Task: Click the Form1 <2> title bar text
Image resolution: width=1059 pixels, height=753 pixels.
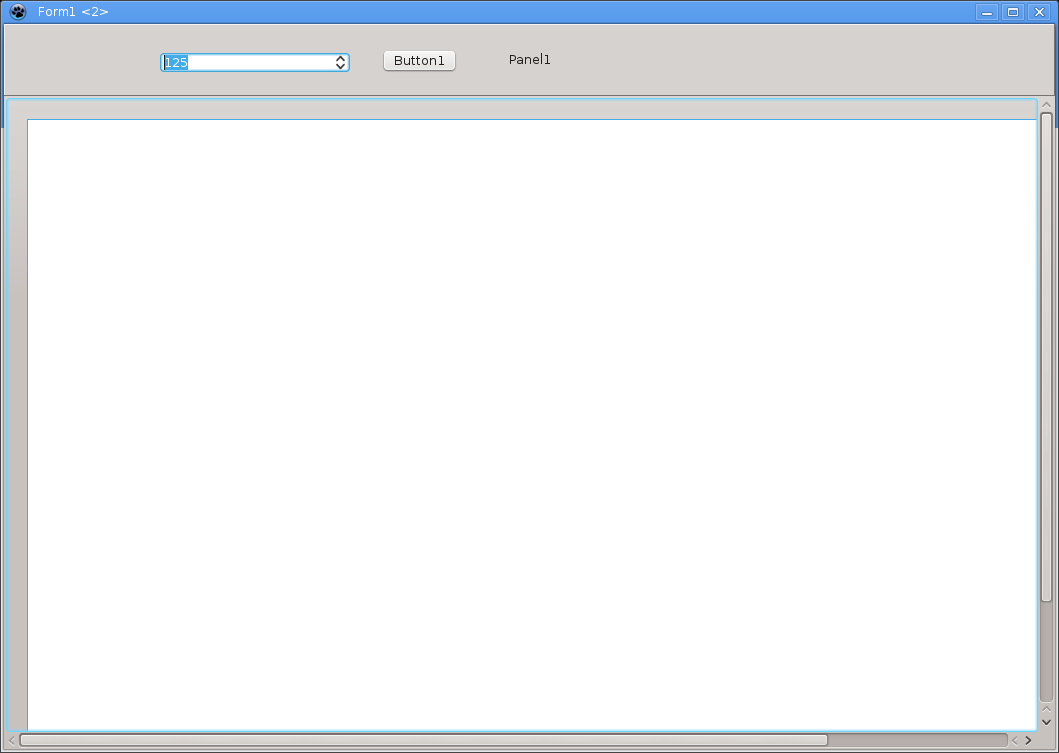Action: (x=73, y=12)
